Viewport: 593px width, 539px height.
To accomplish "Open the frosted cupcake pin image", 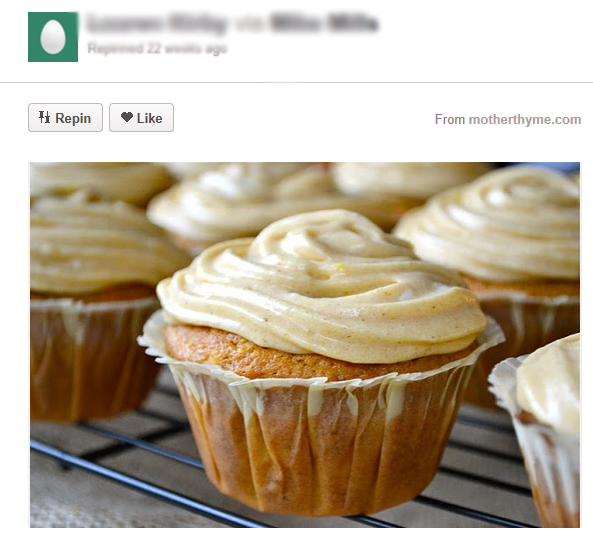I will 305,345.
